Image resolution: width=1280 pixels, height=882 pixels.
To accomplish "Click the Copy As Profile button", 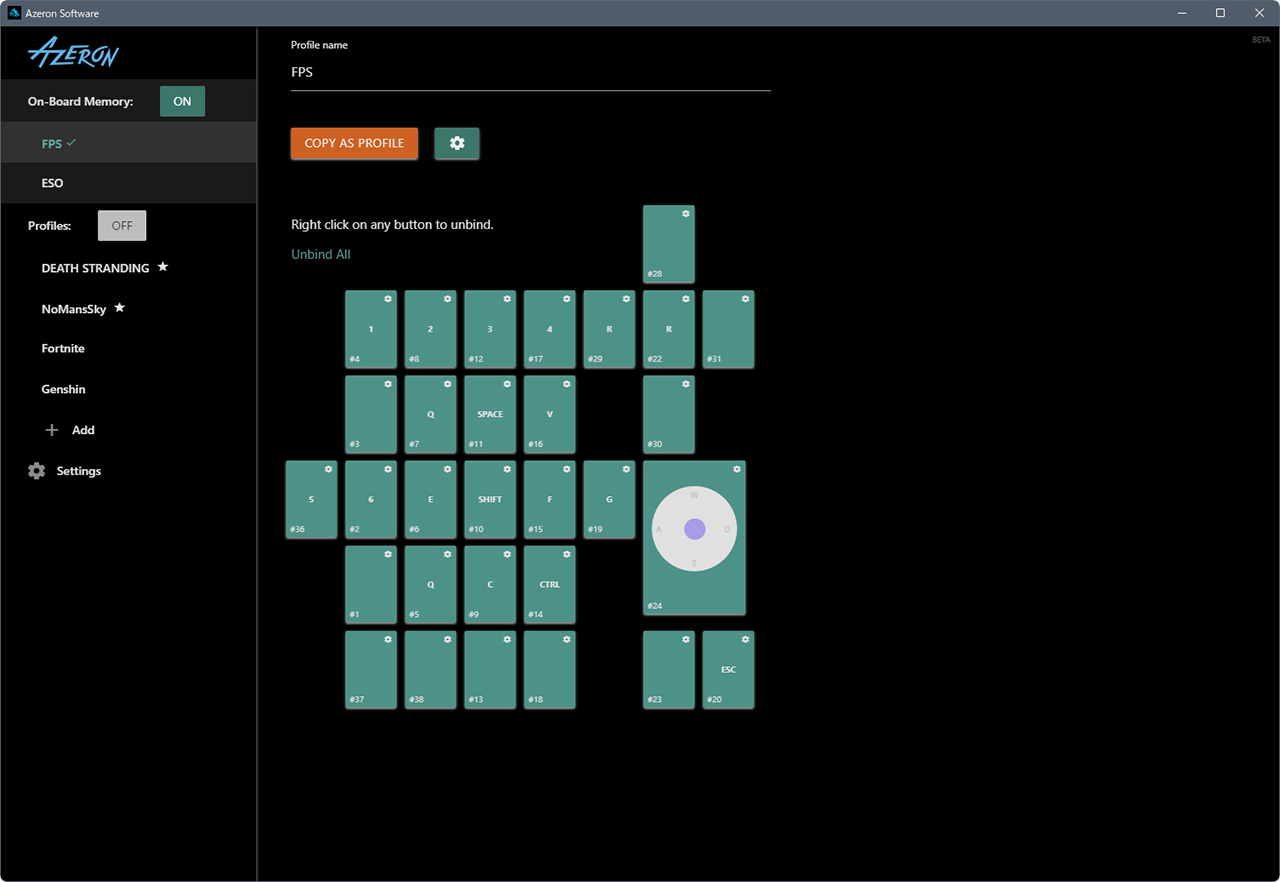I will pos(354,143).
